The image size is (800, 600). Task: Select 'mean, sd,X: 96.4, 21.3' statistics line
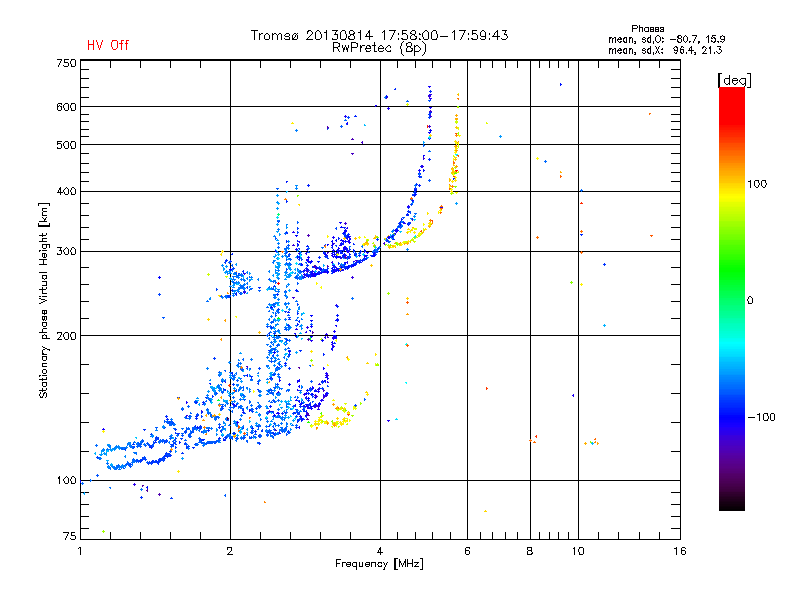coord(665,50)
